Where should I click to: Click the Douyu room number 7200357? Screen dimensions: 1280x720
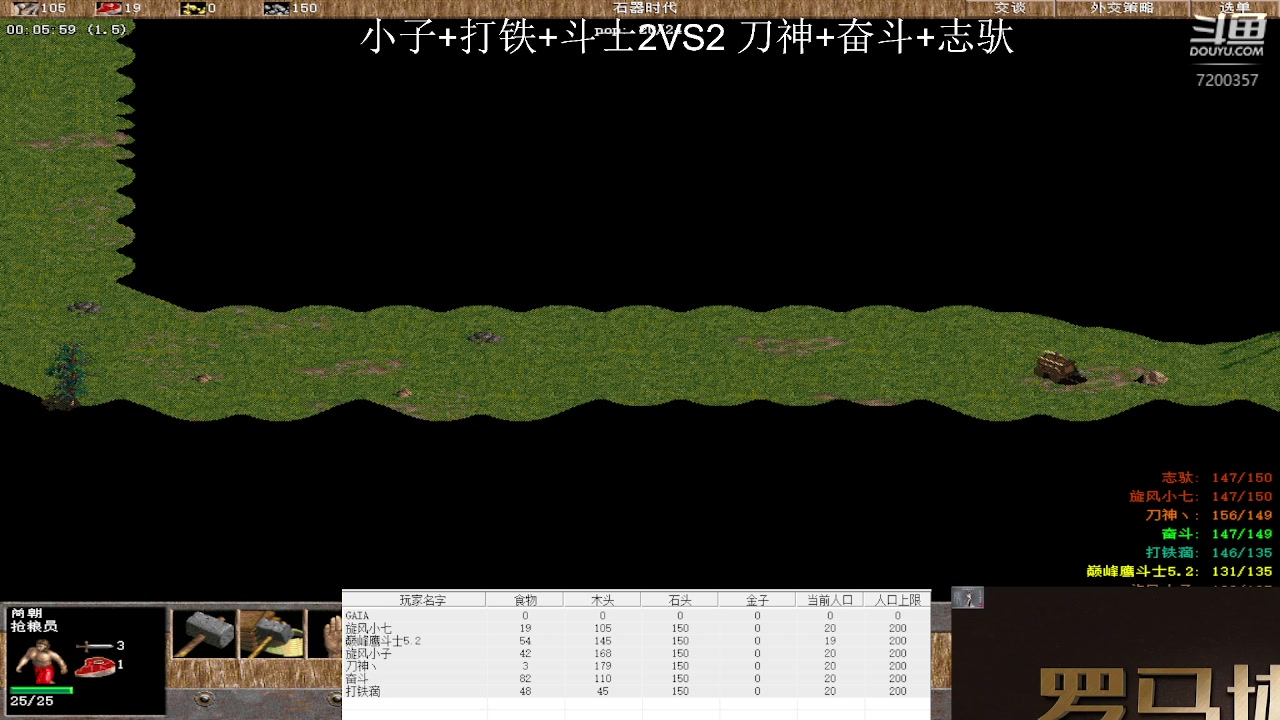coord(1227,80)
